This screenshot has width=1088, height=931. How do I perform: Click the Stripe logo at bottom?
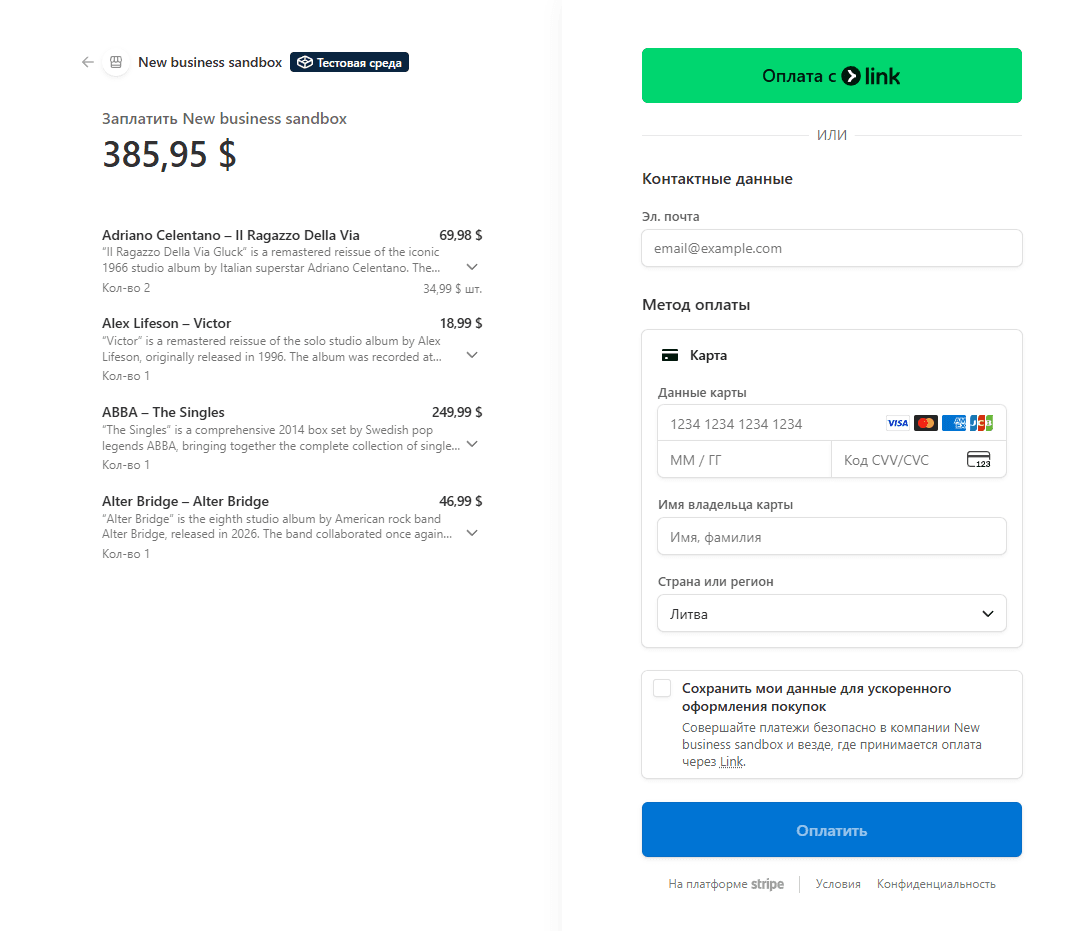pyautogui.click(x=767, y=884)
